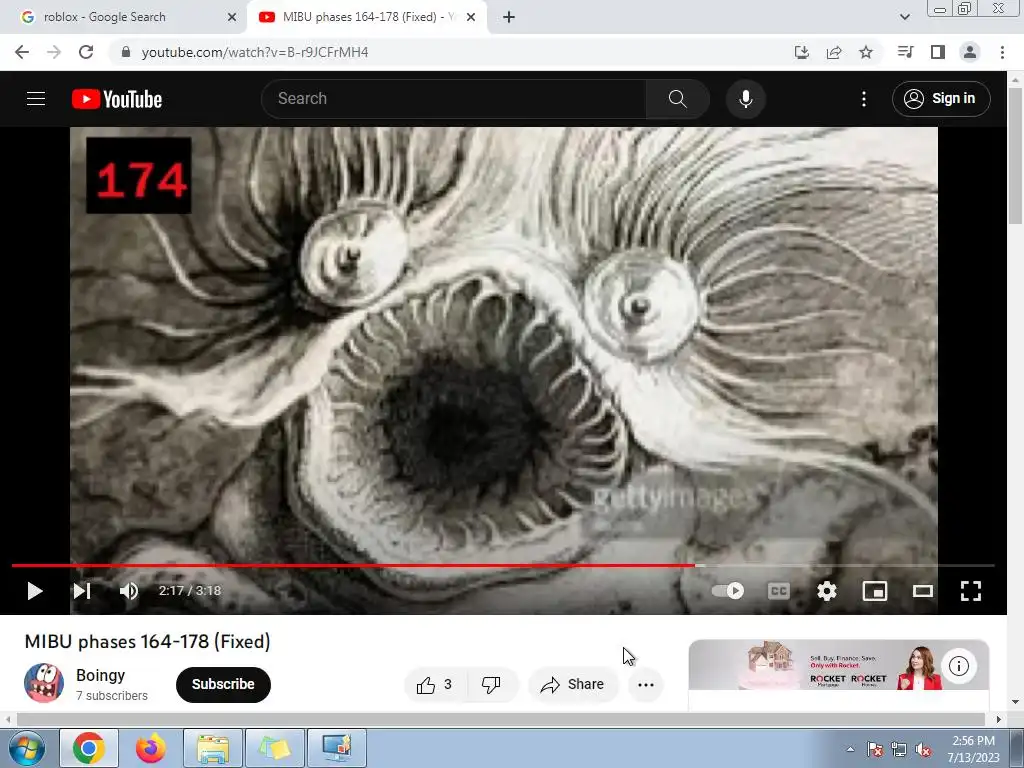Open the Chrome profile avatar
Image resolution: width=1024 pixels, height=768 pixels.
(x=970, y=52)
